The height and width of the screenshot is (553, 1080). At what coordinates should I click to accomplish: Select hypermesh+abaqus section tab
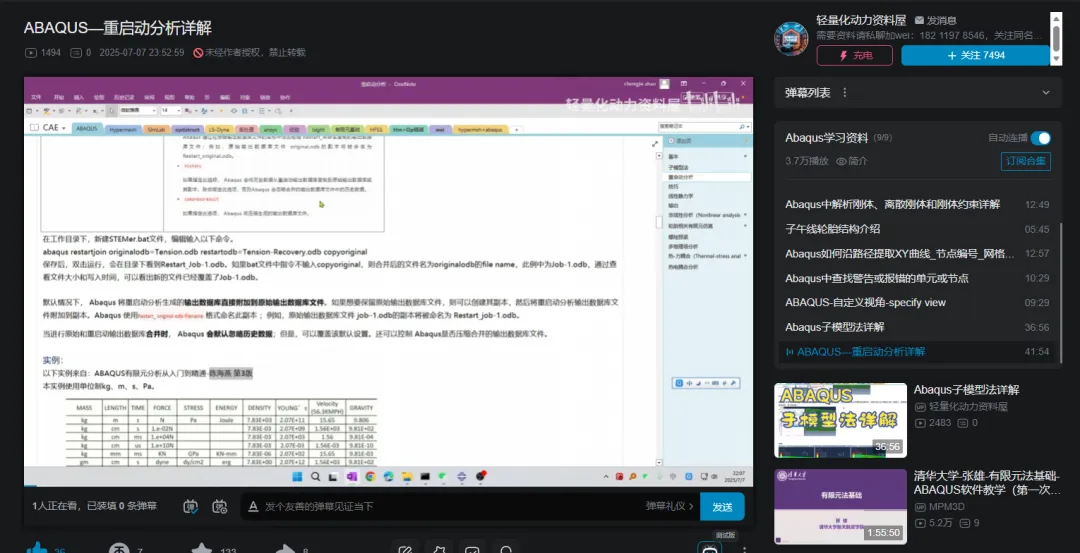pos(479,129)
